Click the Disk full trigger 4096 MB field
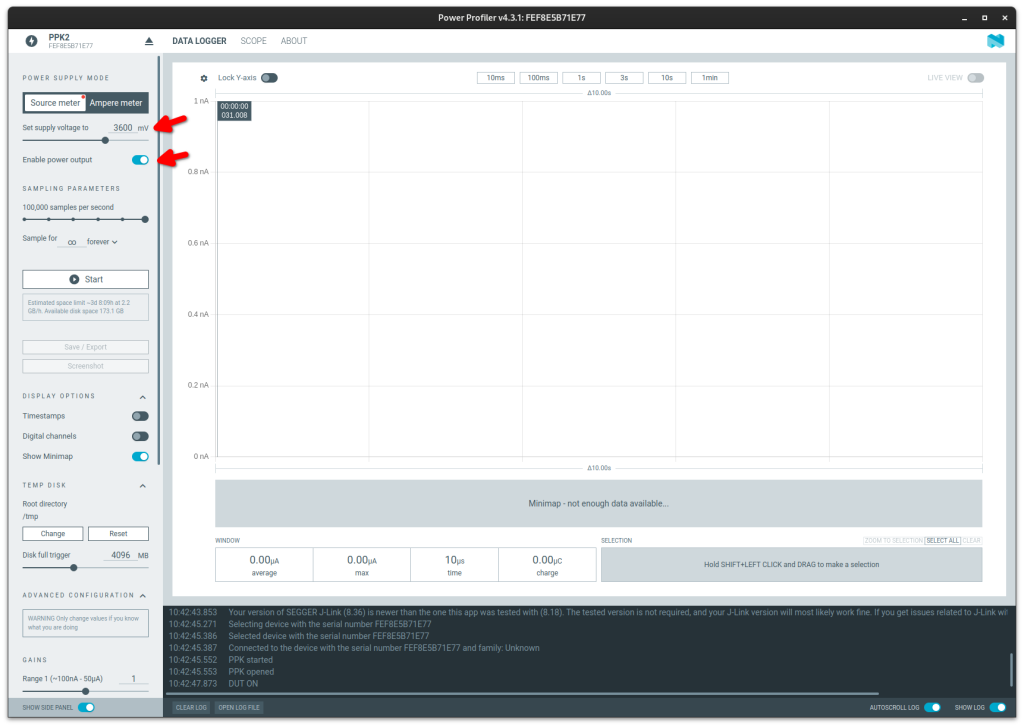The width and height of the screenshot is (1024, 727). tap(120, 555)
